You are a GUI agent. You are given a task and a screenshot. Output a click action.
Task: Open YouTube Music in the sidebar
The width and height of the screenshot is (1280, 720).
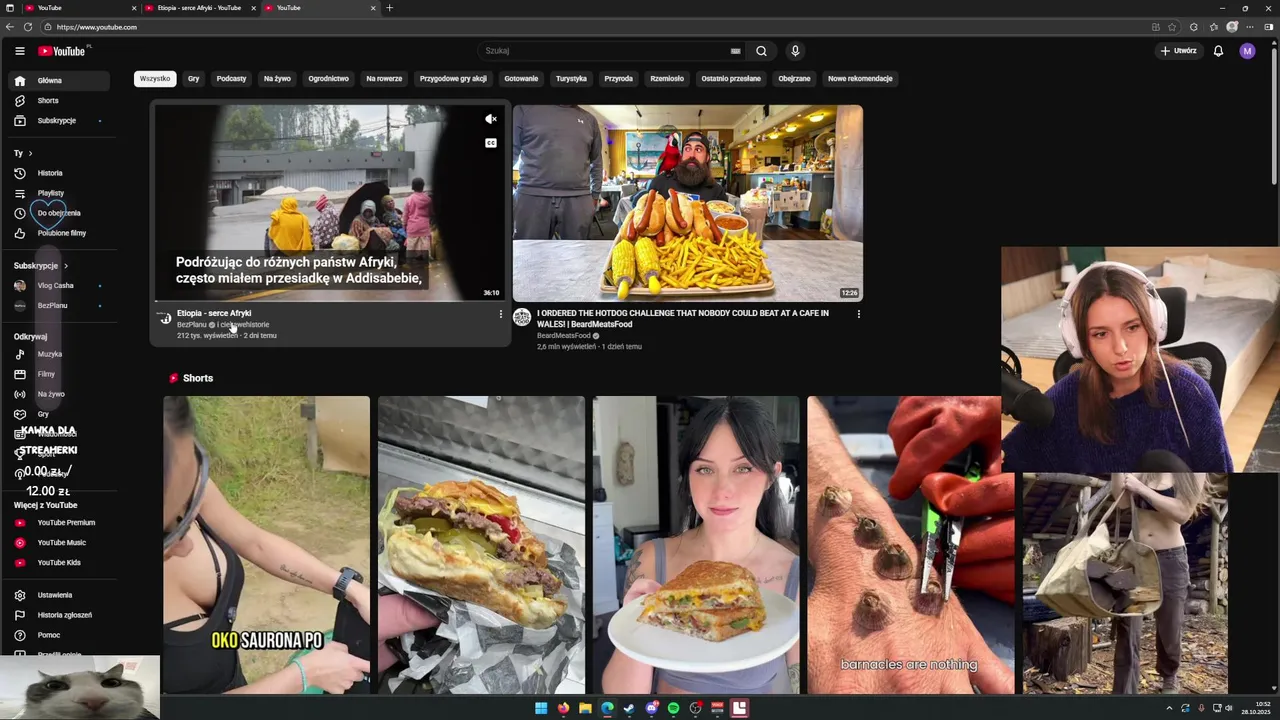(x=60, y=542)
